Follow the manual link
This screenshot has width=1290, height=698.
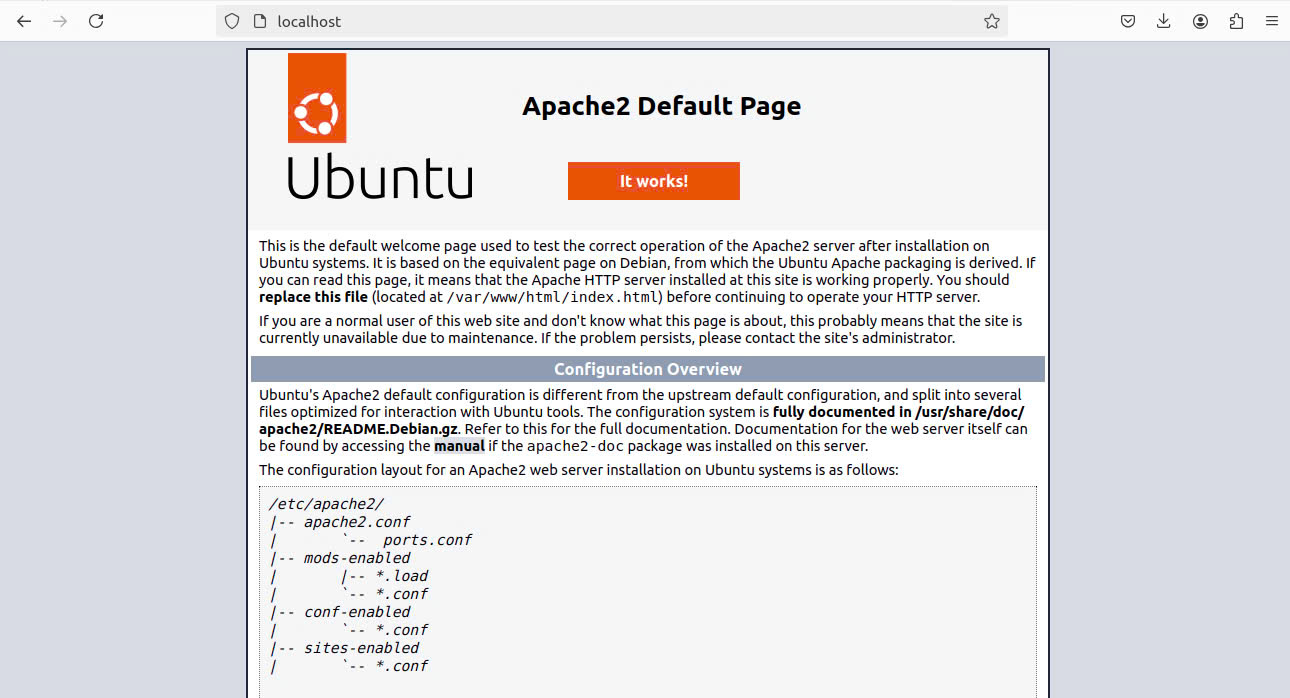[x=459, y=447]
